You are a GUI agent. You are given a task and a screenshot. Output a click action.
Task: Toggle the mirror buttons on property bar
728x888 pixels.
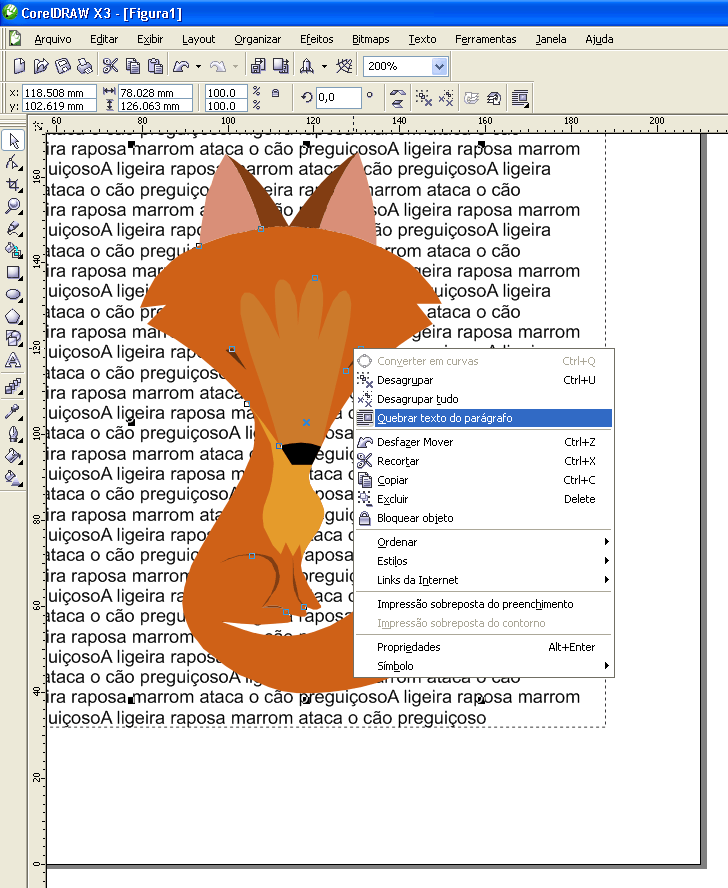click(x=398, y=98)
